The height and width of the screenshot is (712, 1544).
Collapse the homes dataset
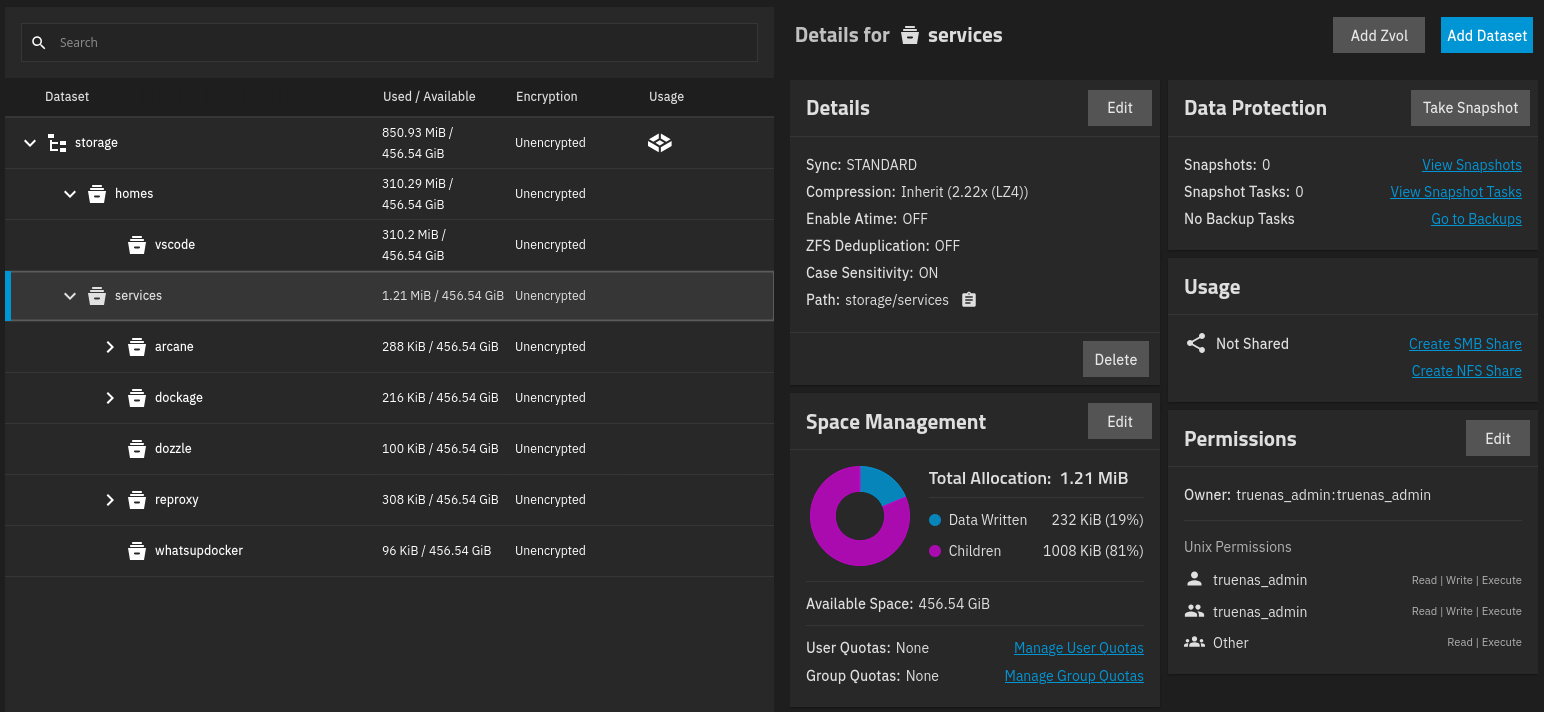point(70,194)
